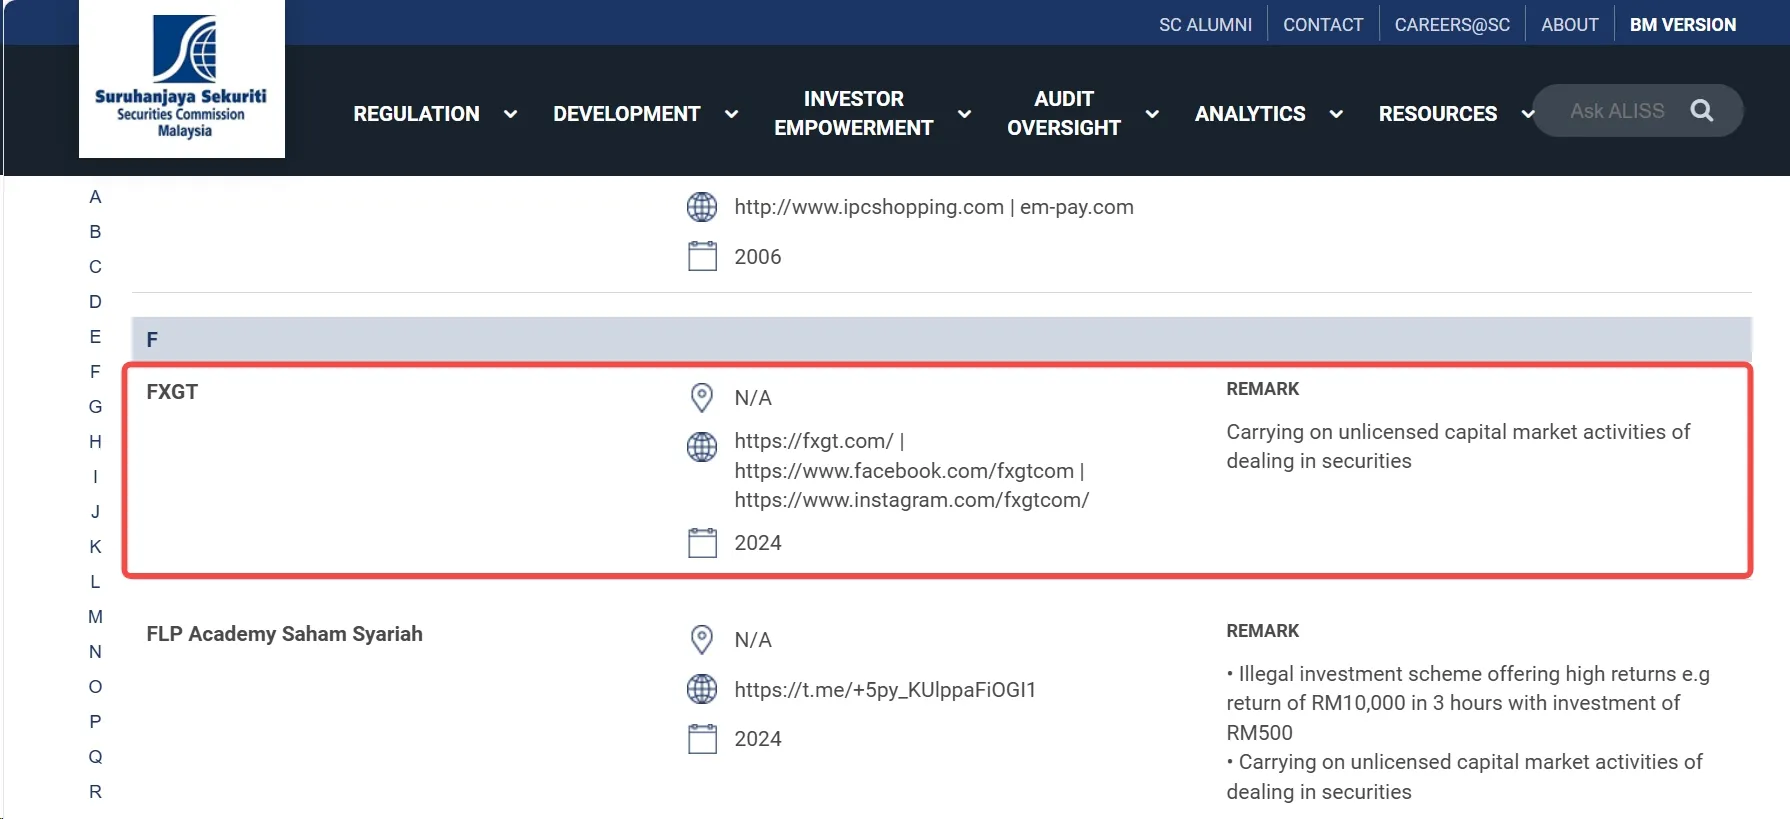This screenshot has width=1790, height=819.
Task: Click the FLP Academy year 2024
Action: 758,739
